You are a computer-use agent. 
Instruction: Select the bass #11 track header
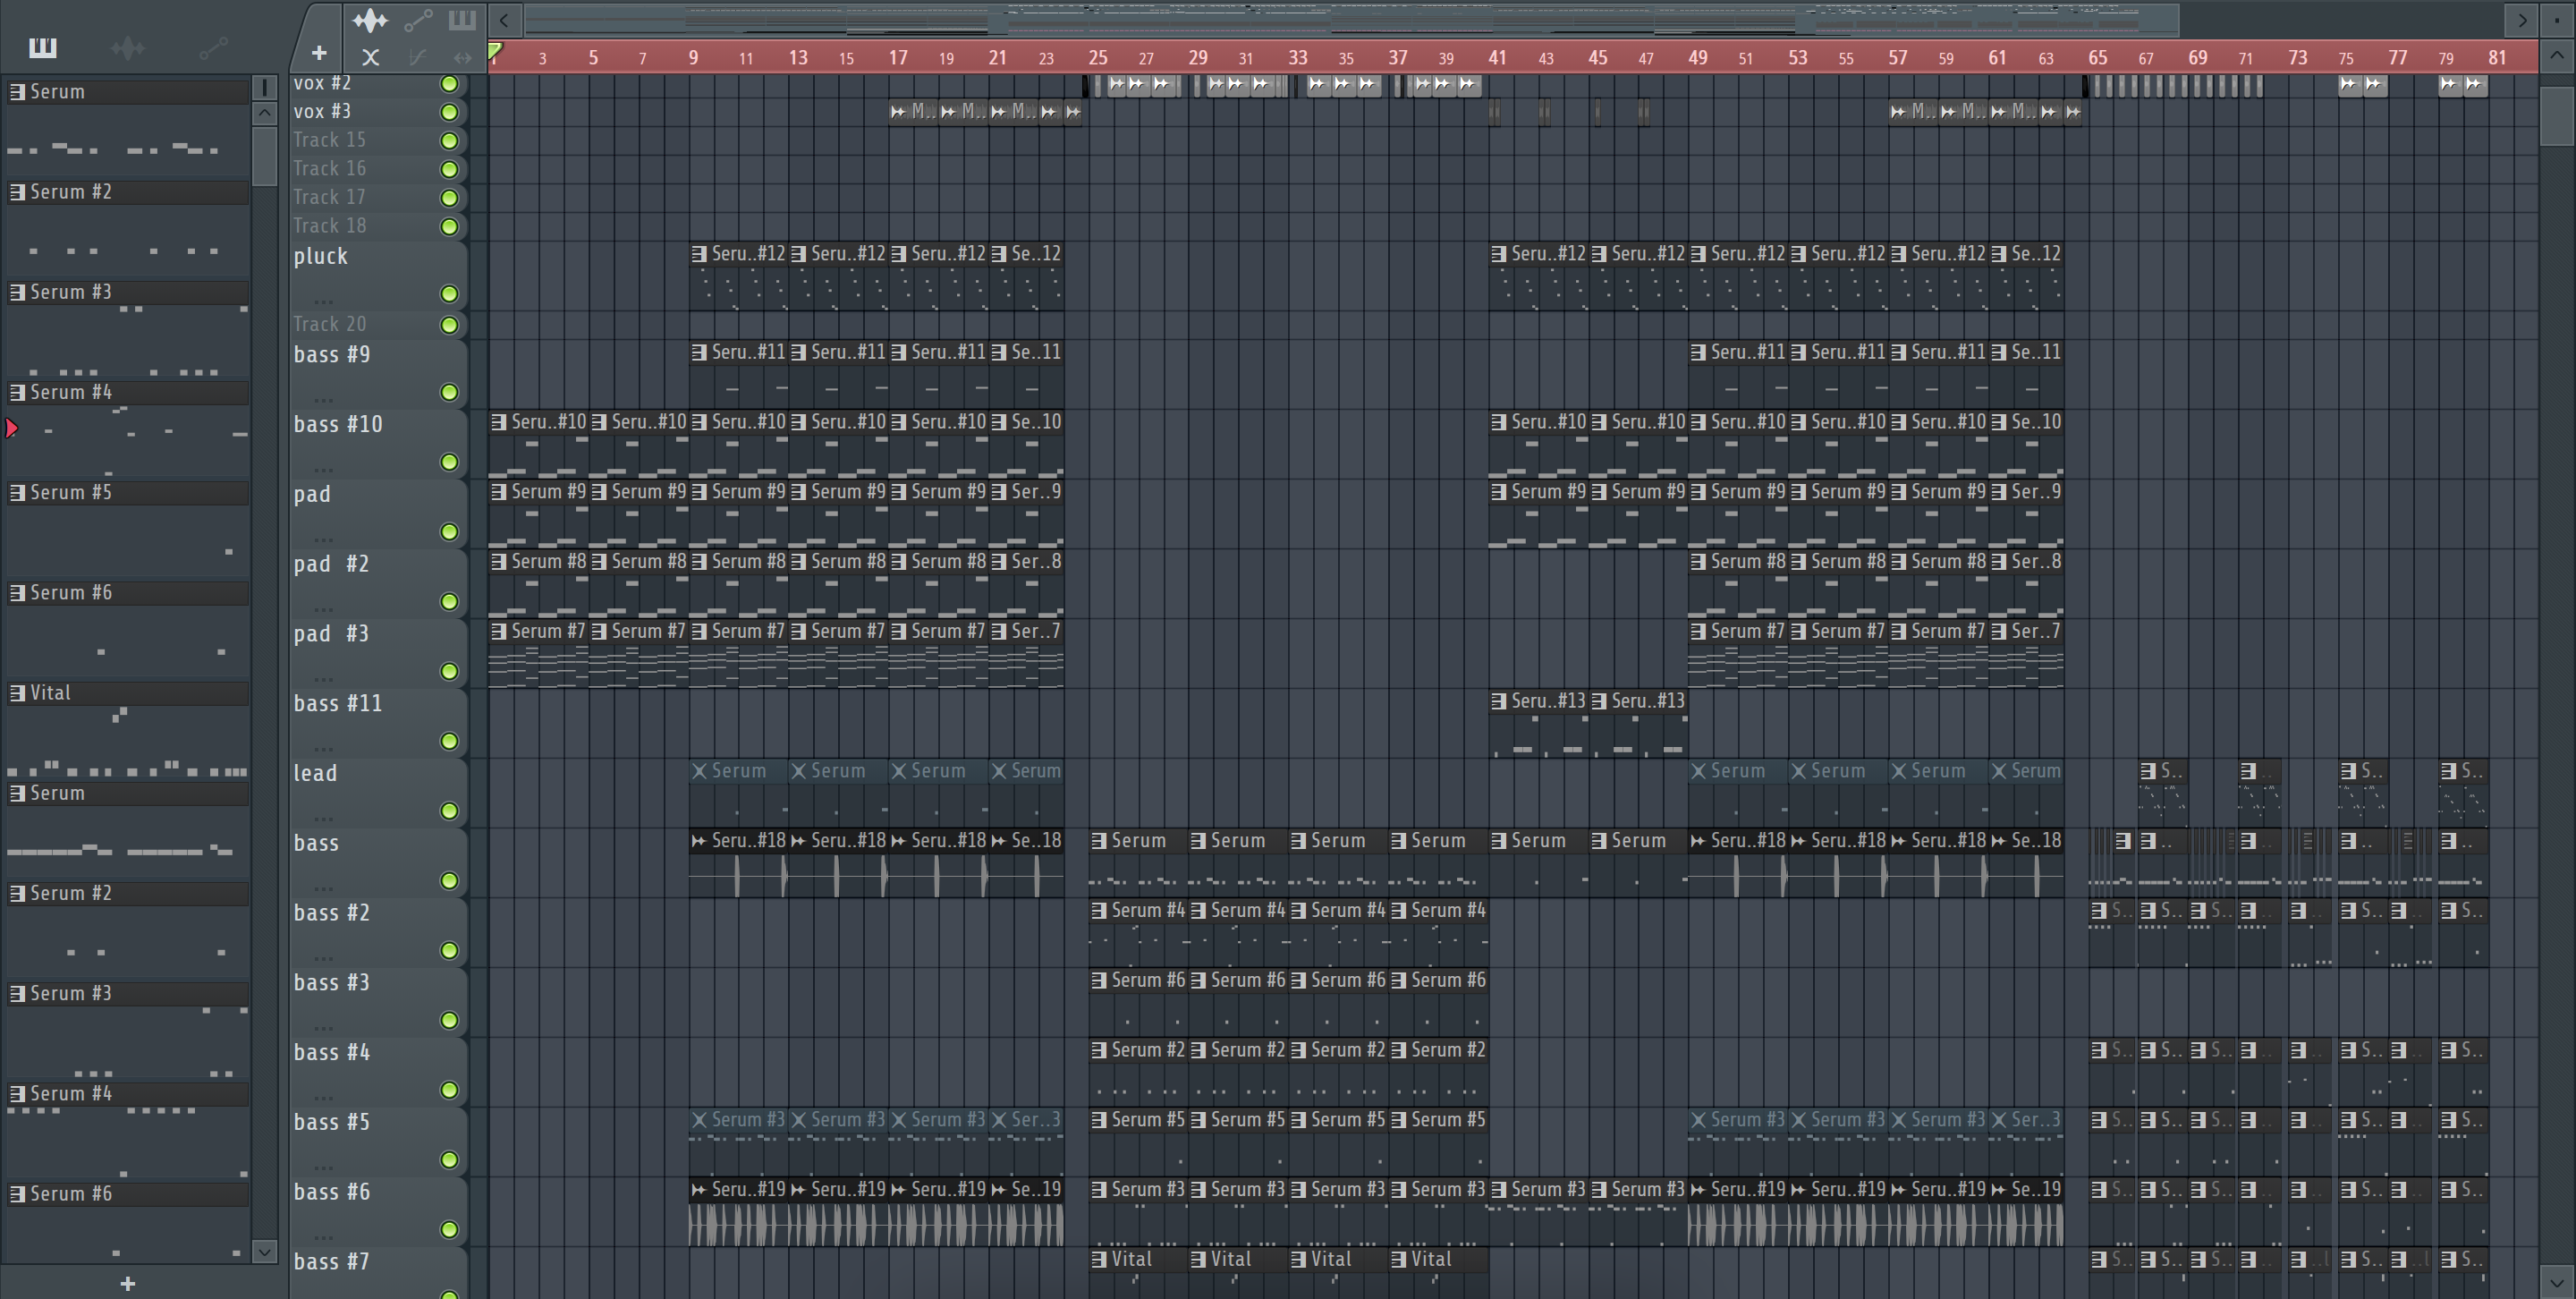tap(378, 722)
